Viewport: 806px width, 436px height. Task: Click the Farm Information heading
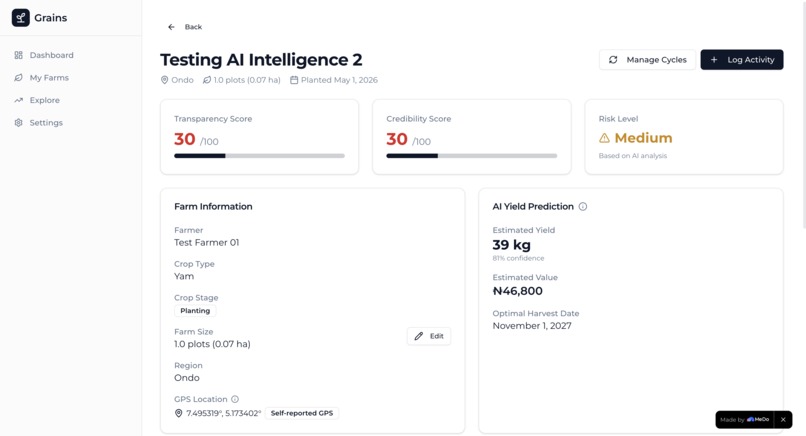pyautogui.click(x=213, y=207)
